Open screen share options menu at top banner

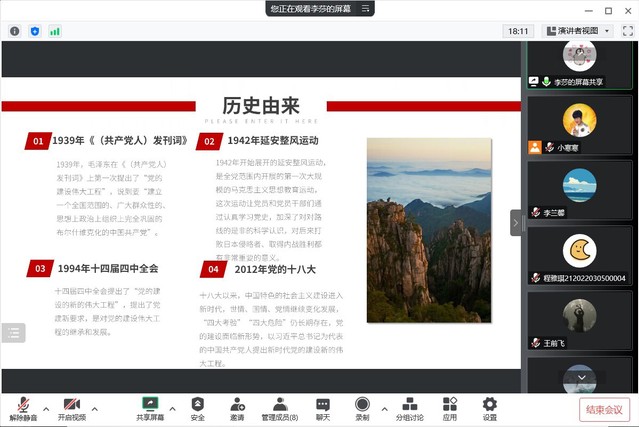click(x=366, y=8)
